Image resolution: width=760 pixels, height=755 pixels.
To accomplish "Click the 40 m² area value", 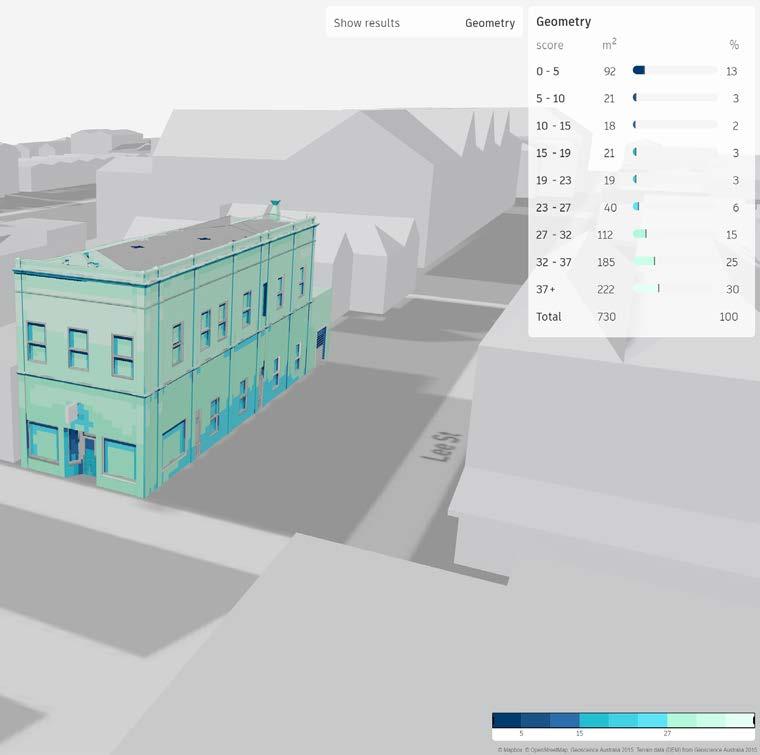I will 610,207.
